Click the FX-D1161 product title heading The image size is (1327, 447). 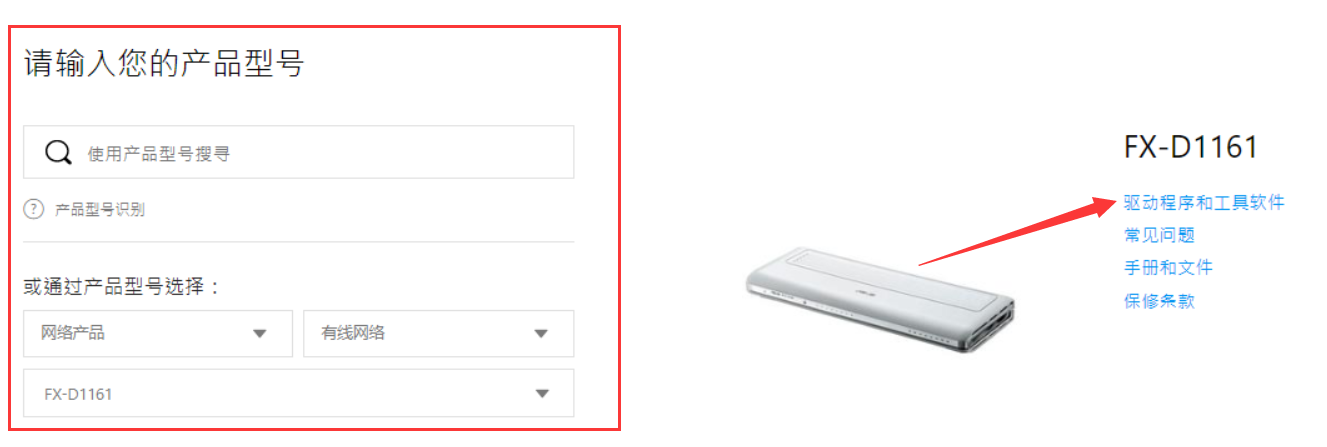pos(1191,148)
